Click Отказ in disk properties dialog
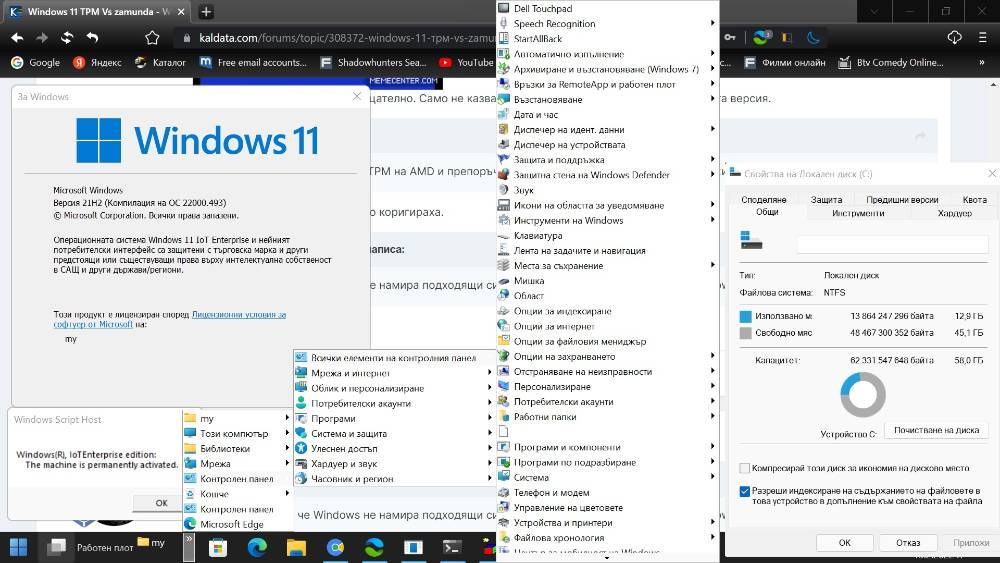 pos(908,543)
